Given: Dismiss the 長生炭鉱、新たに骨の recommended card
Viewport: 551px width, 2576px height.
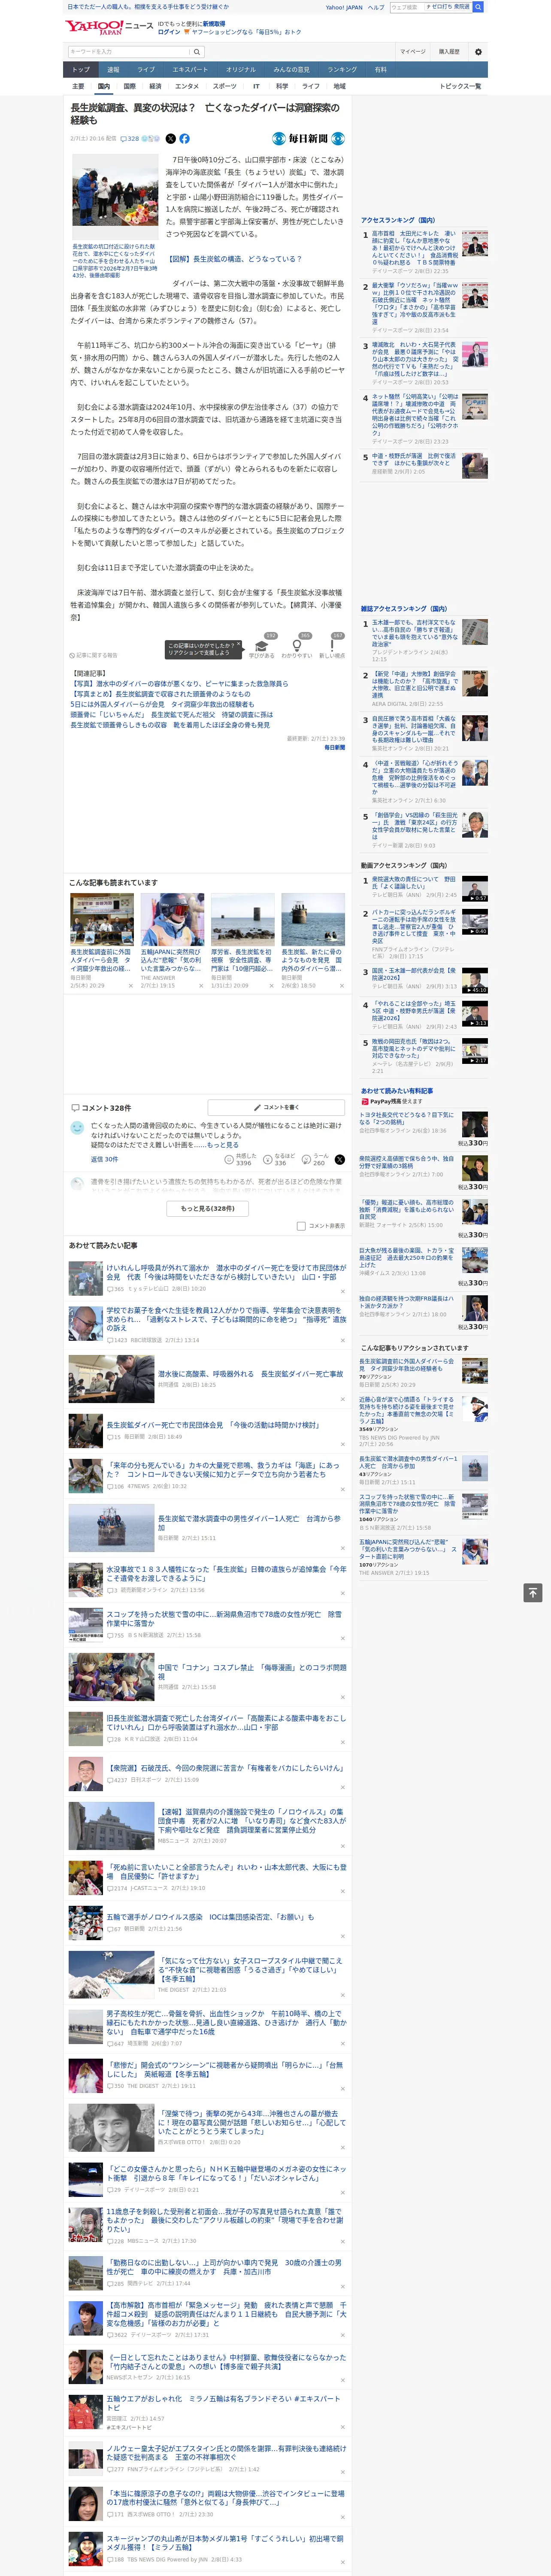Looking at the screenshot, I should 342,986.
